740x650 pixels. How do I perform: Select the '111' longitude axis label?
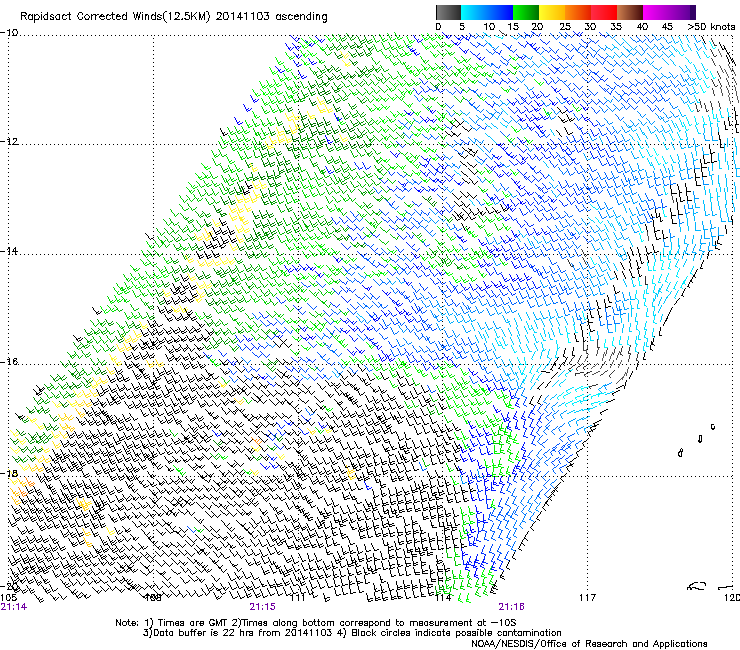(x=298, y=598)
